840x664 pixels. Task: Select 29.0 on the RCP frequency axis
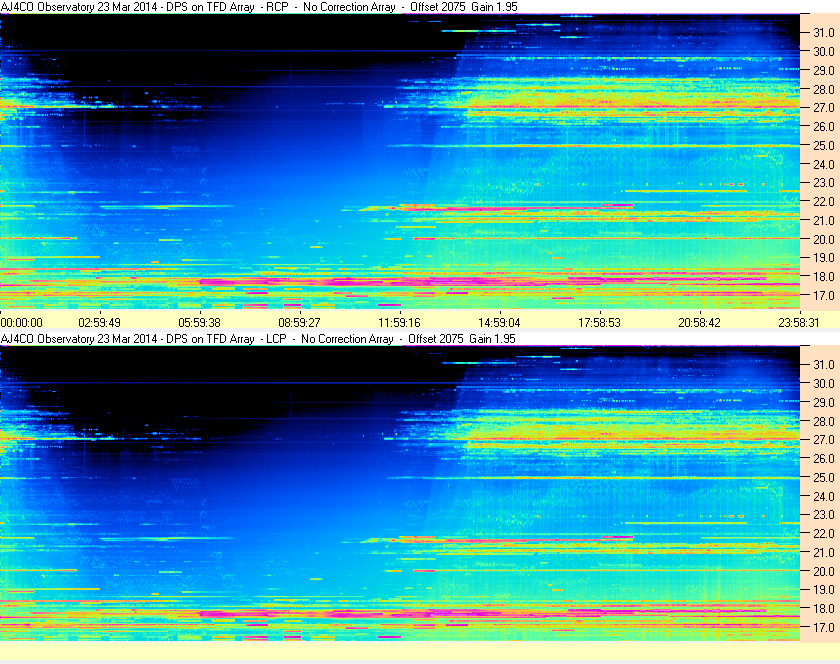[x=824, y=70]
